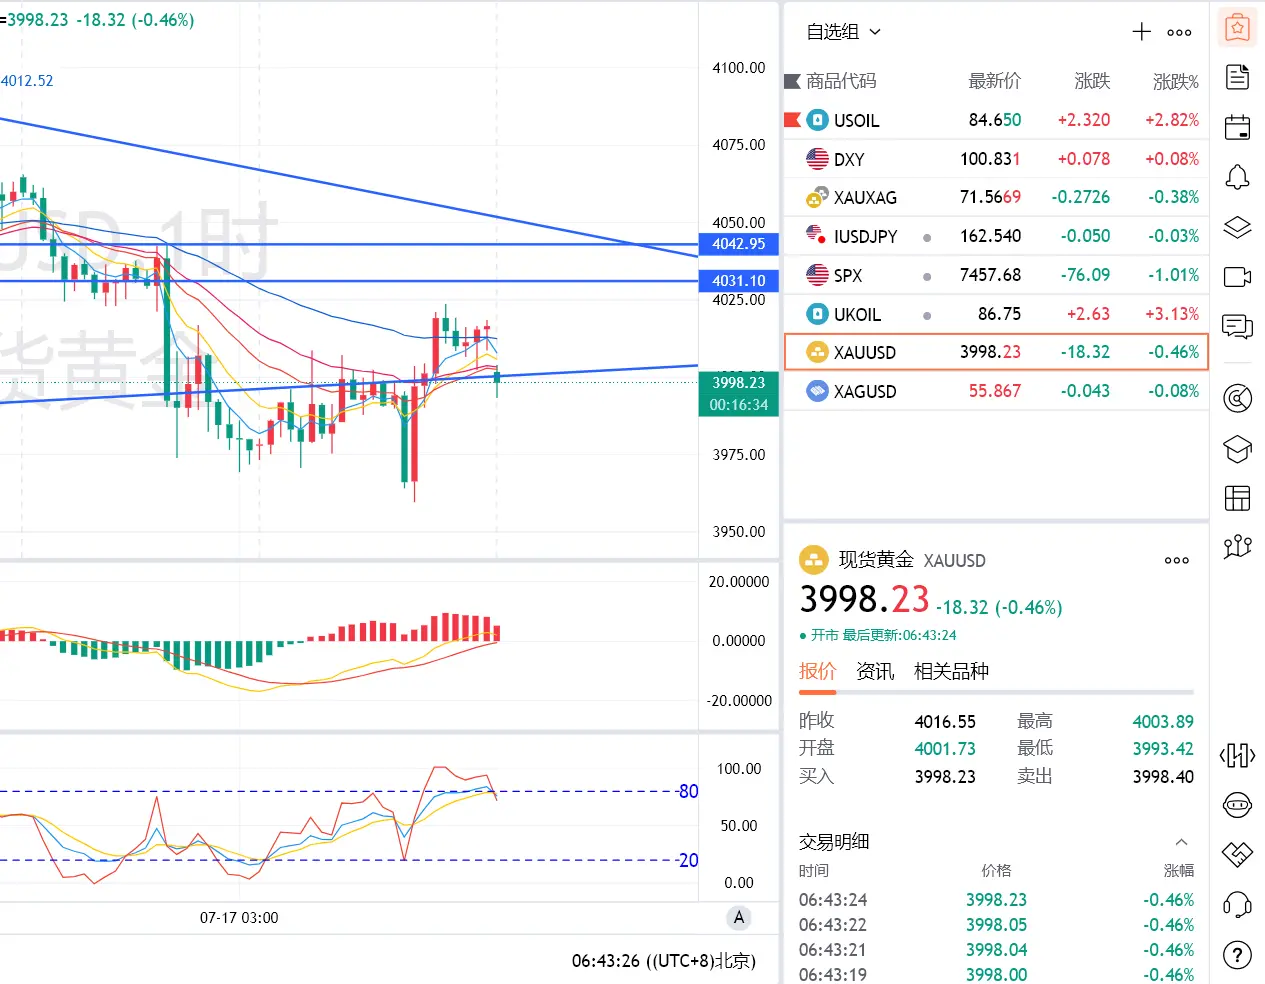Screen dimensions: 1265x984
Task: Click 卖出 price 3998.40
Action: [1163, 777]
